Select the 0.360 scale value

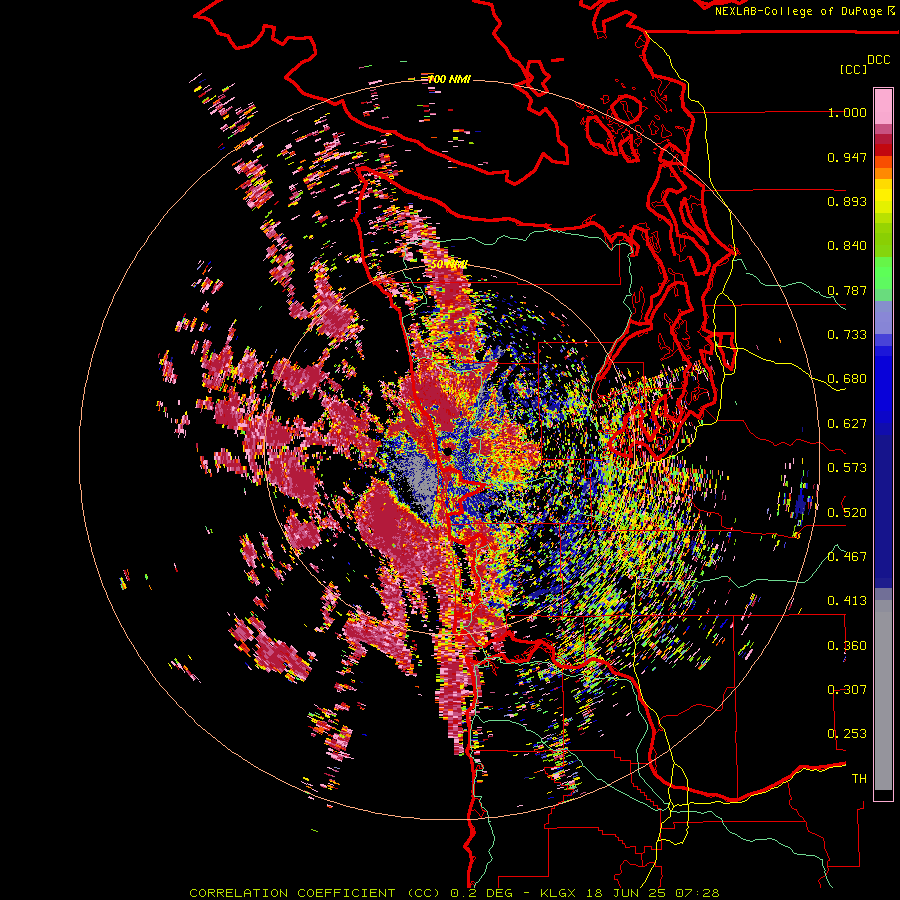pyautogui.click(x=847, y=646)
